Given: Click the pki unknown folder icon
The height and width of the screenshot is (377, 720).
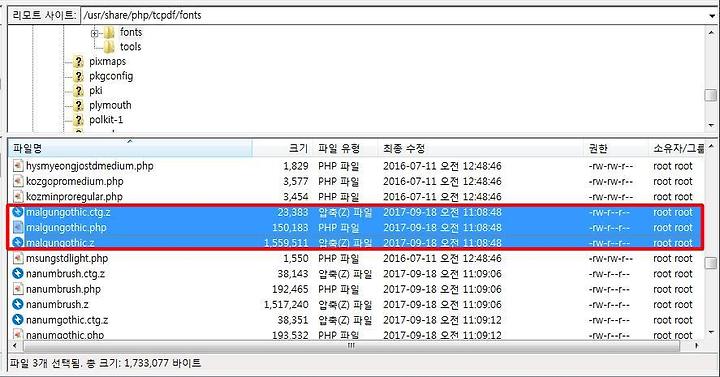Looking at the screenshot, I should pyautogui.click(x=79, y=91).
